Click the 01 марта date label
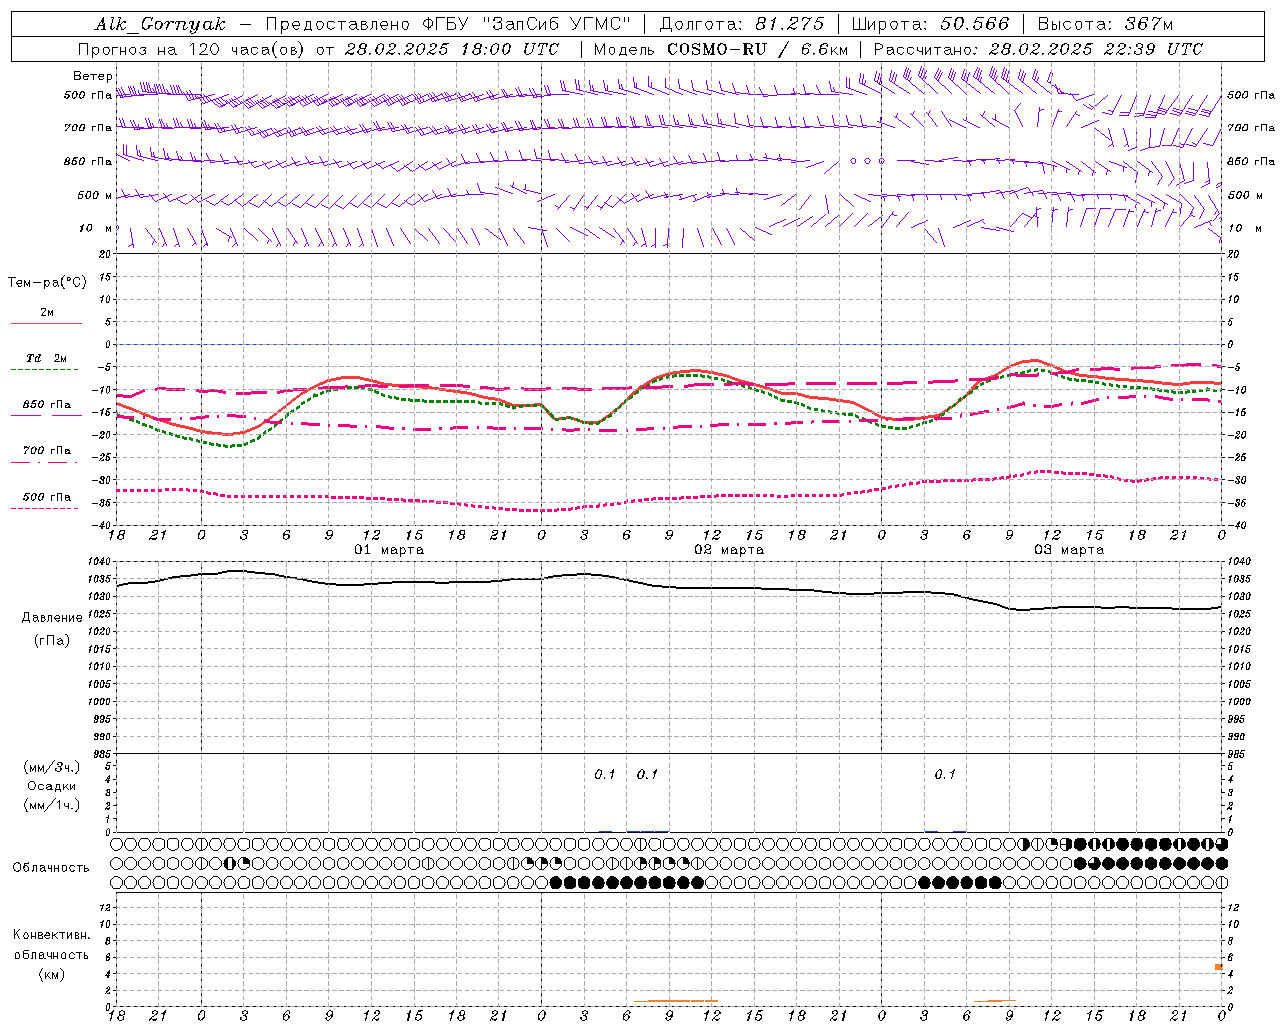Screen dimensions: 1280x1024 pos(389,550)
